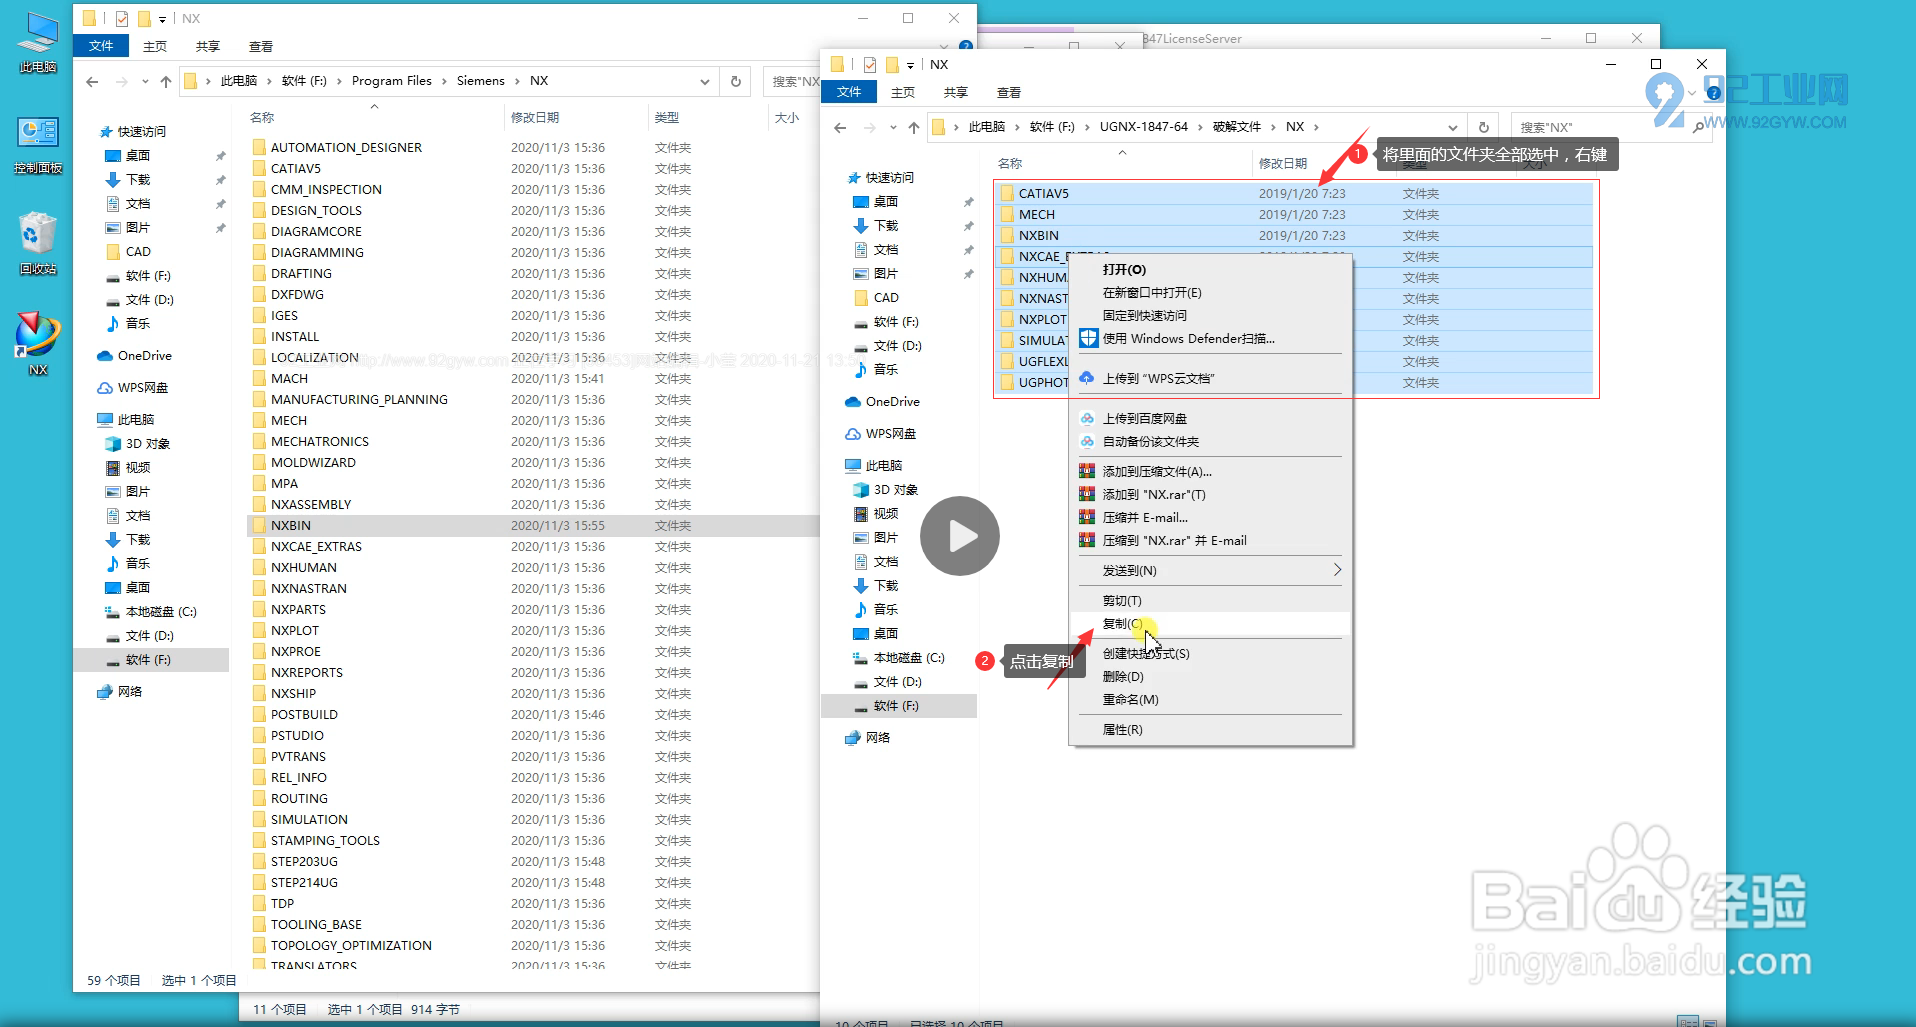
Task: Open the 查看 tab in the left window
Action: [261, 46]
